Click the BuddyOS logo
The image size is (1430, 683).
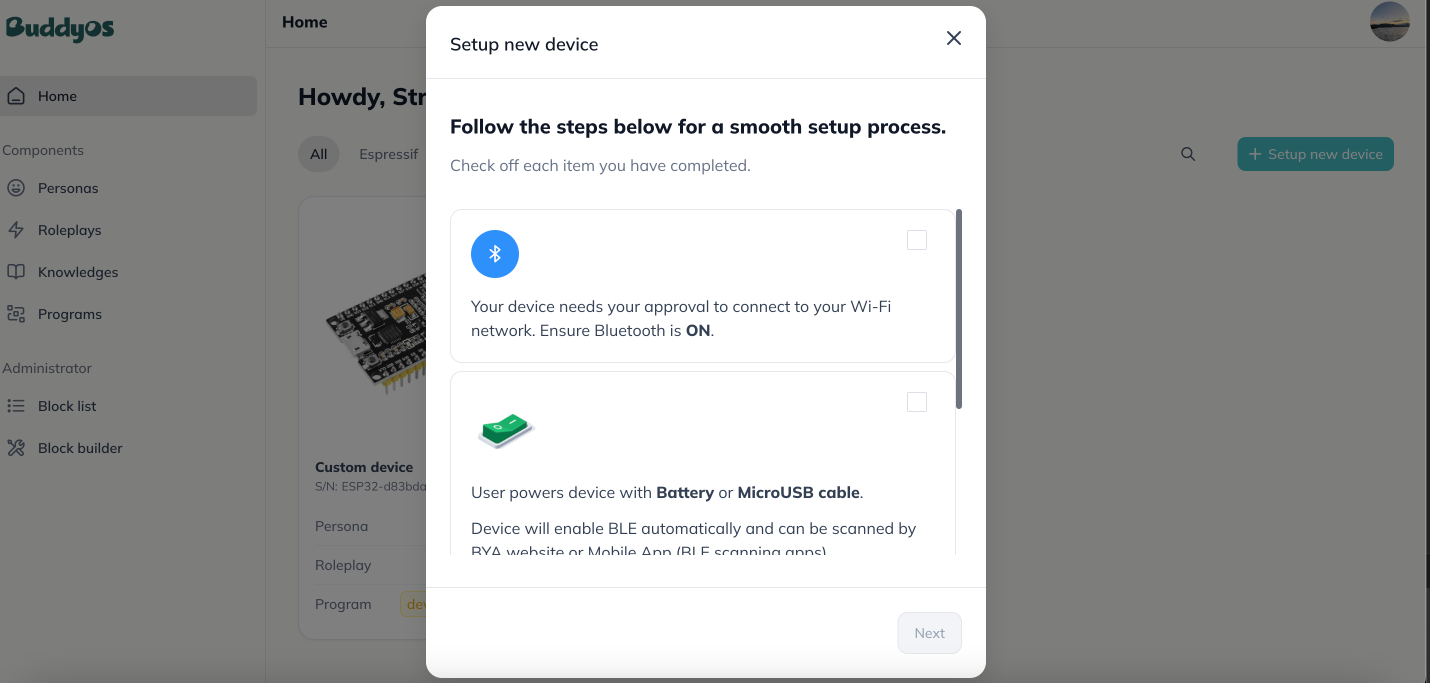point(60,27)
